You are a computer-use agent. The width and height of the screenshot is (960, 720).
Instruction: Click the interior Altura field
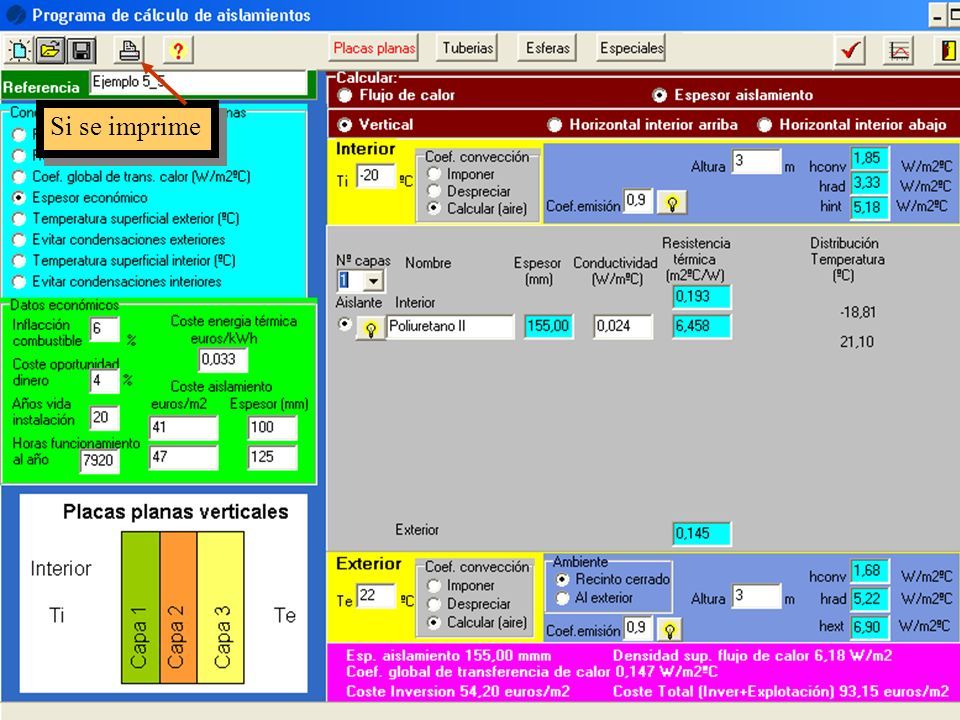(x=756, y=162)
